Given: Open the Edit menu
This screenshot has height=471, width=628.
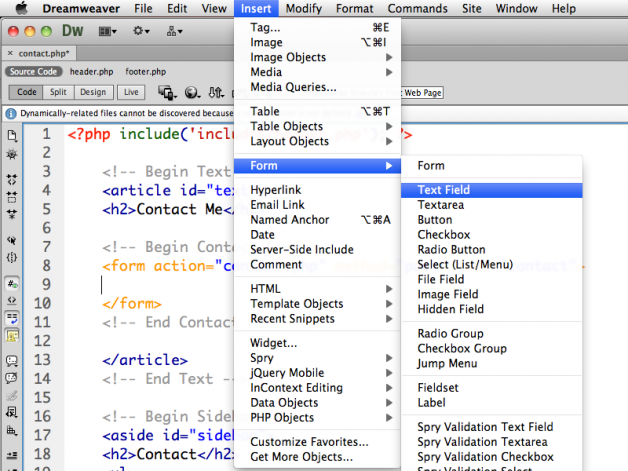Looking at the screenshot, I should click(x=177, y=8).
